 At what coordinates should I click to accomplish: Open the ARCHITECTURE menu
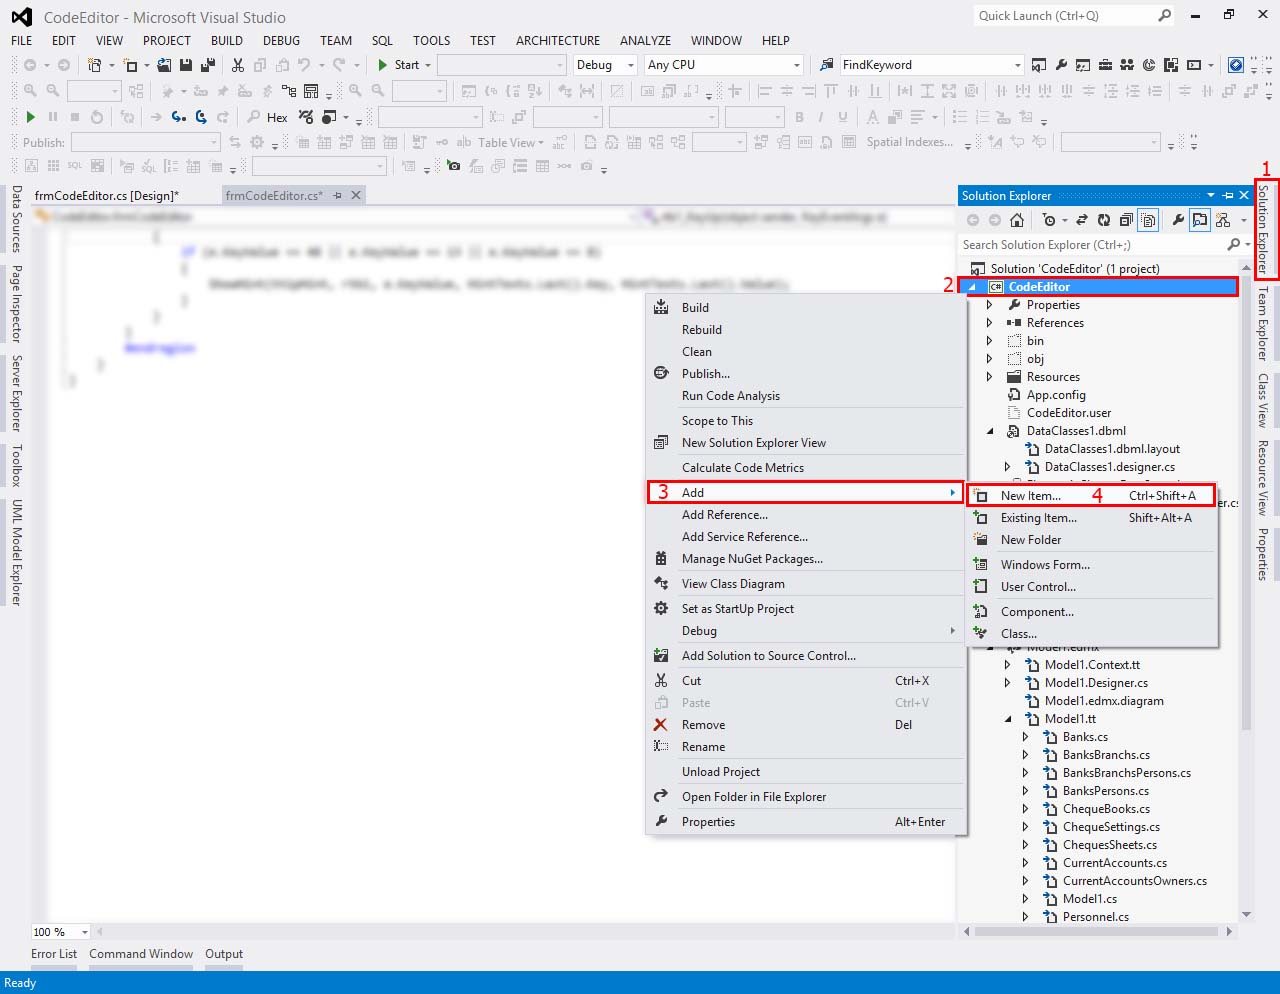click(x=558, y=41)
